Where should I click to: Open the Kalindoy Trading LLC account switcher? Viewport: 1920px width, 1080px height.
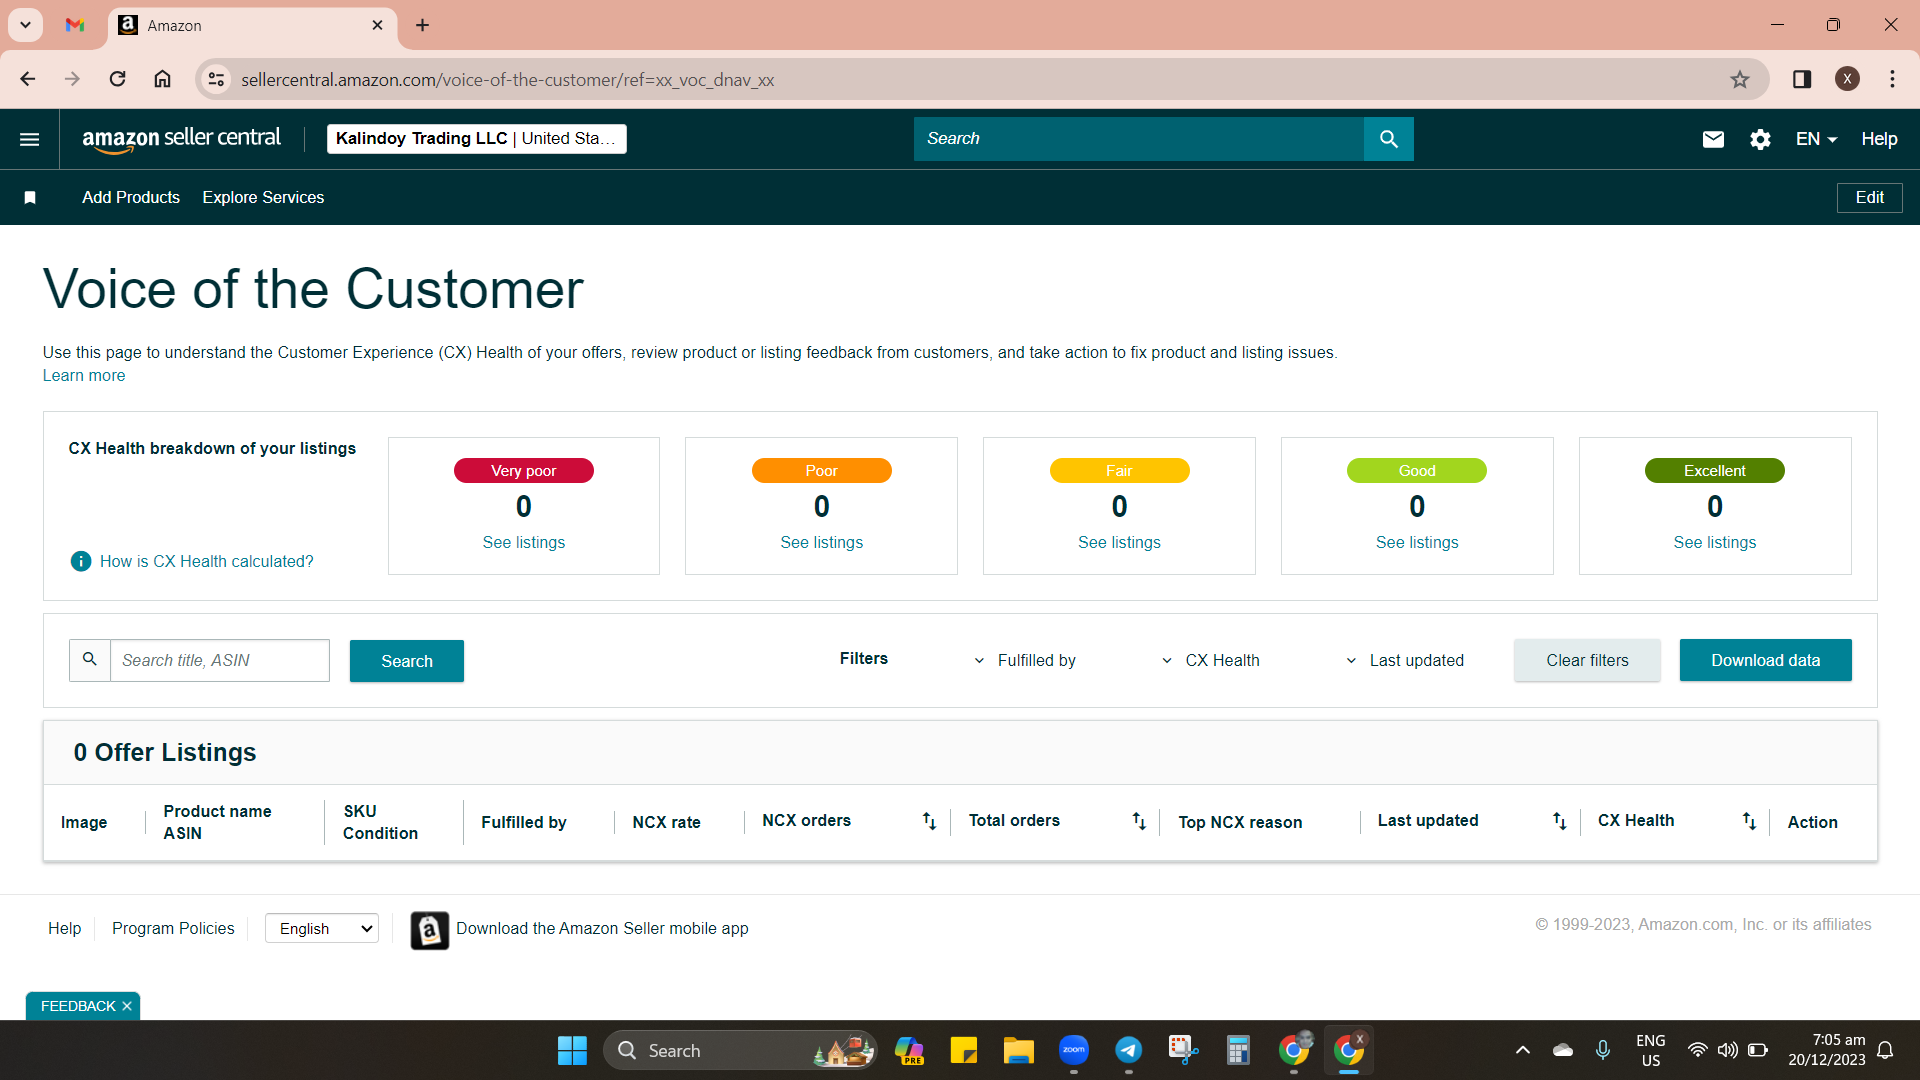coord(477,139)
